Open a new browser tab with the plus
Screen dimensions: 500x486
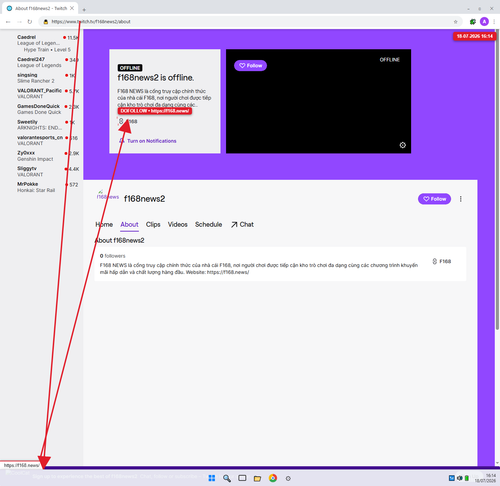tap(84, 10)
